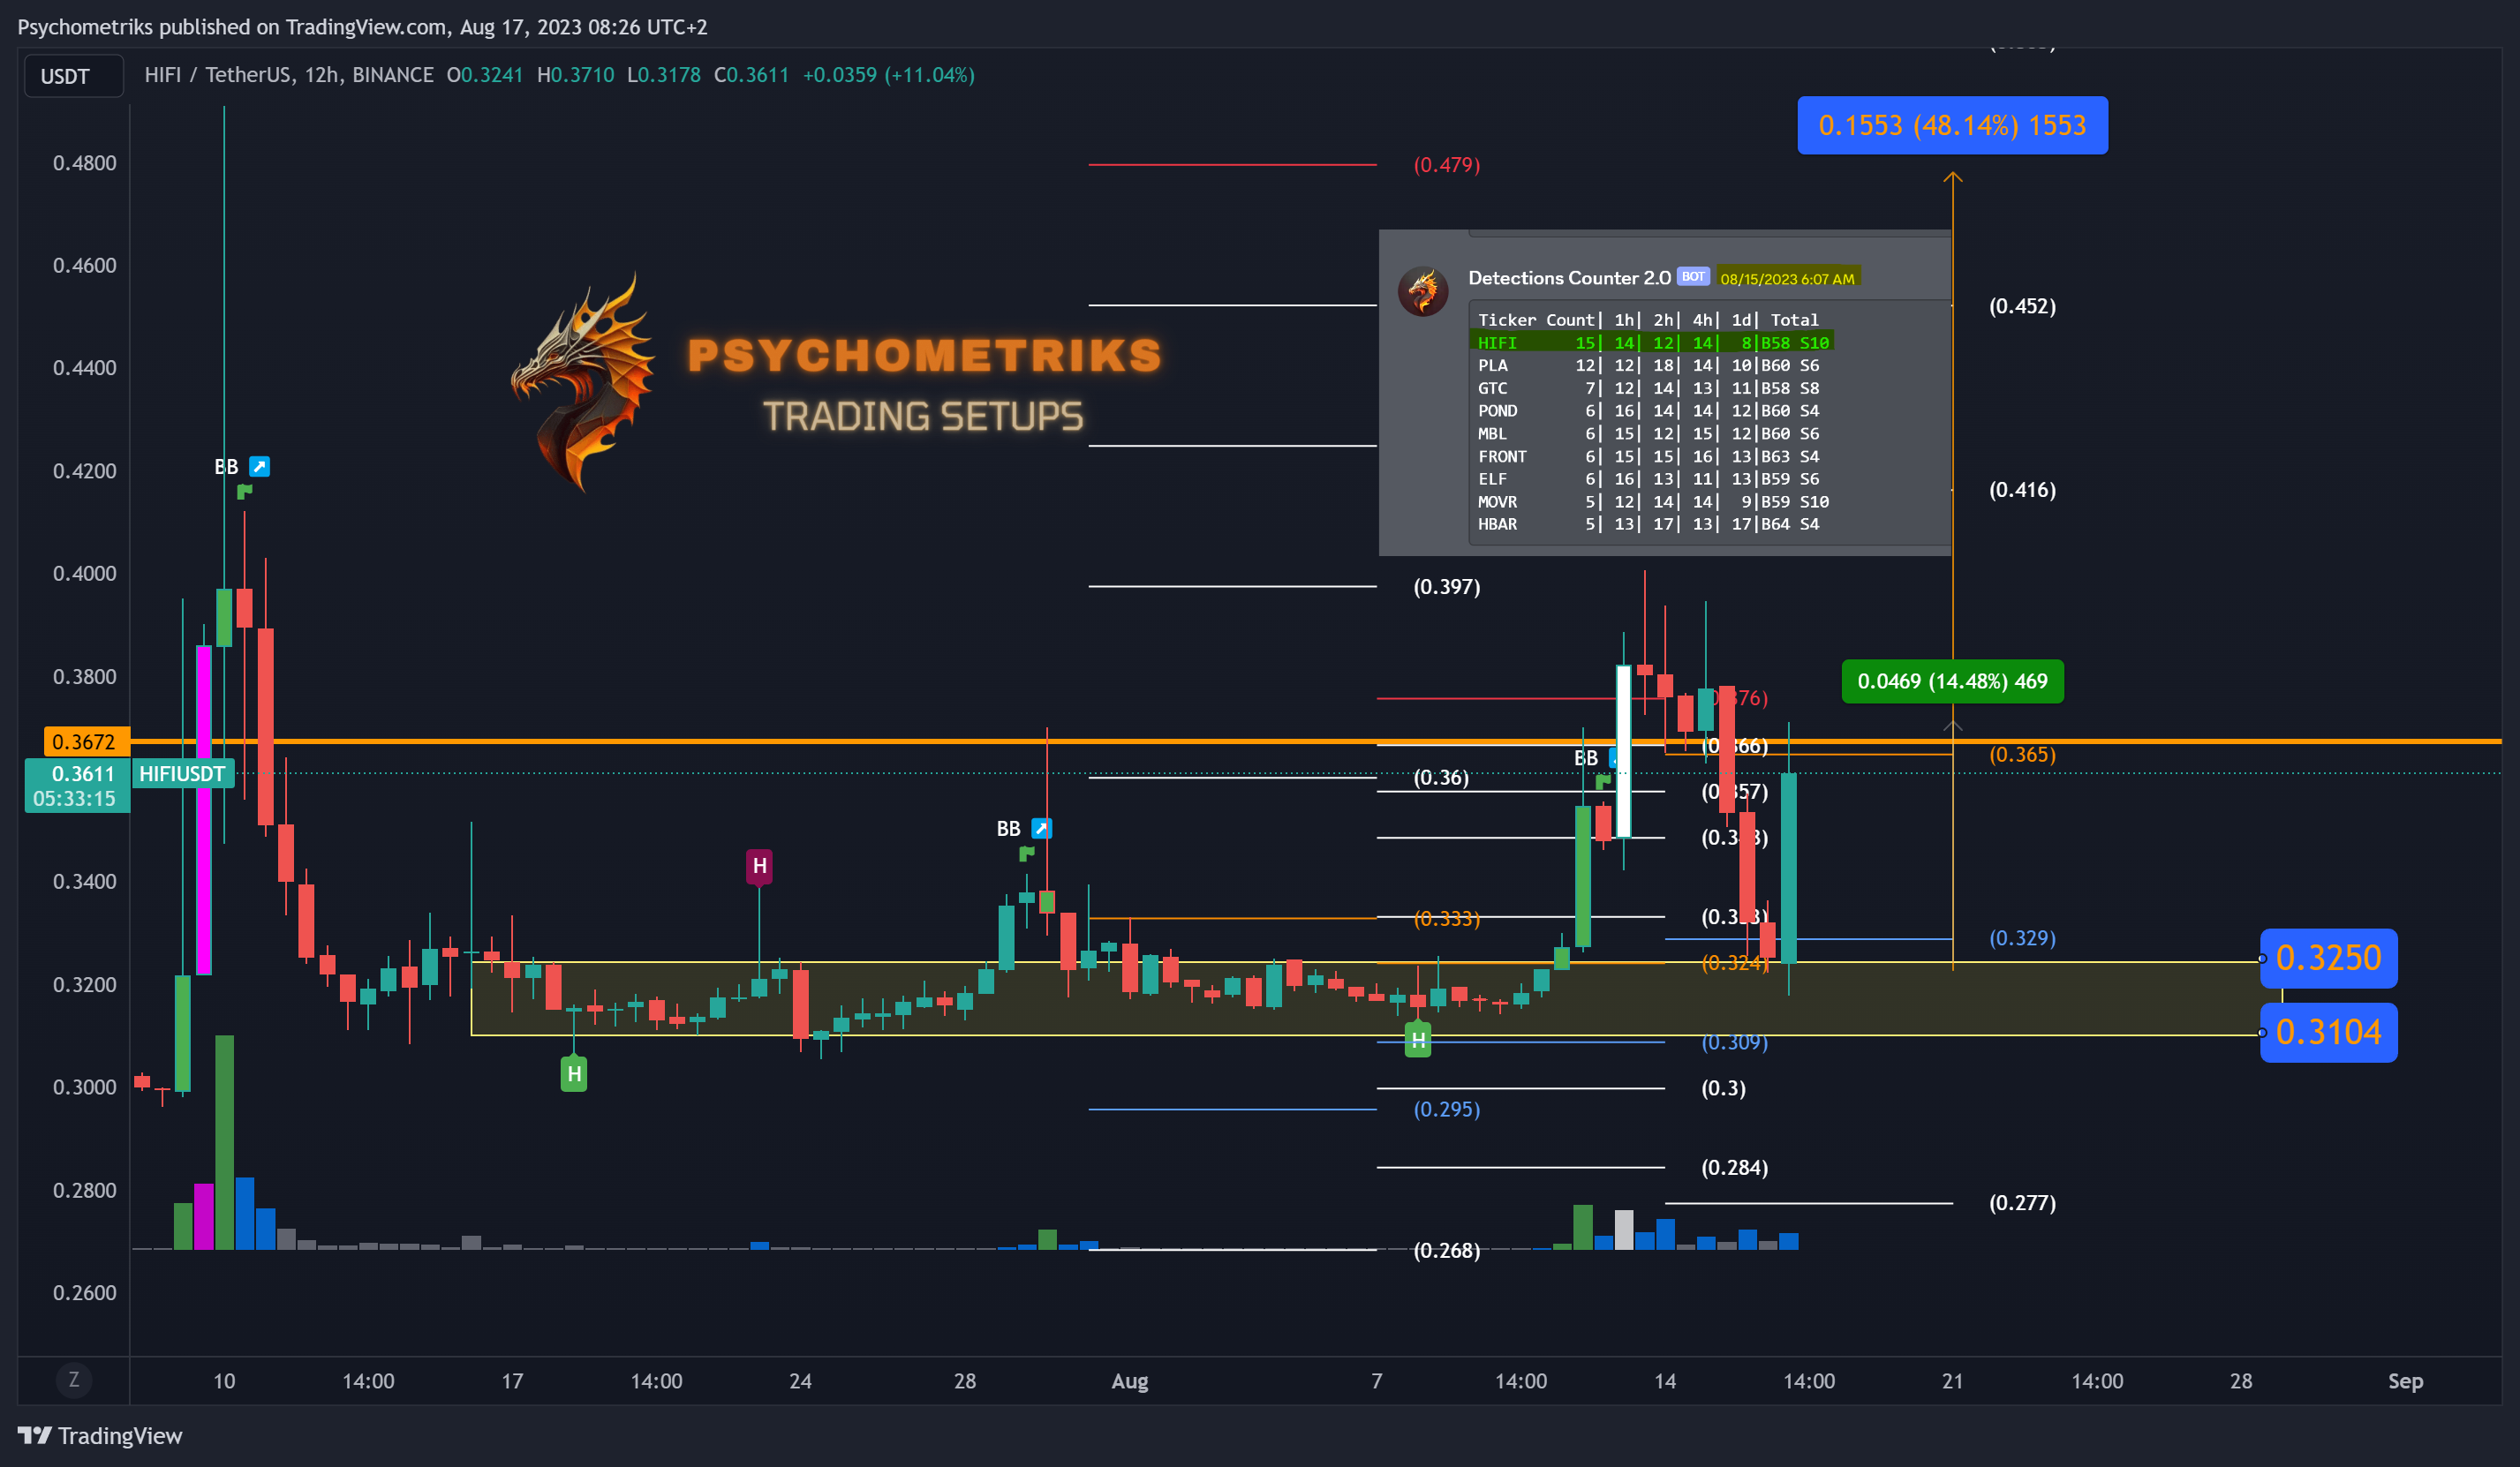Click the Psychometriks dragon logo
This screenshot has height=1467, width=2520.
(583, 383)
